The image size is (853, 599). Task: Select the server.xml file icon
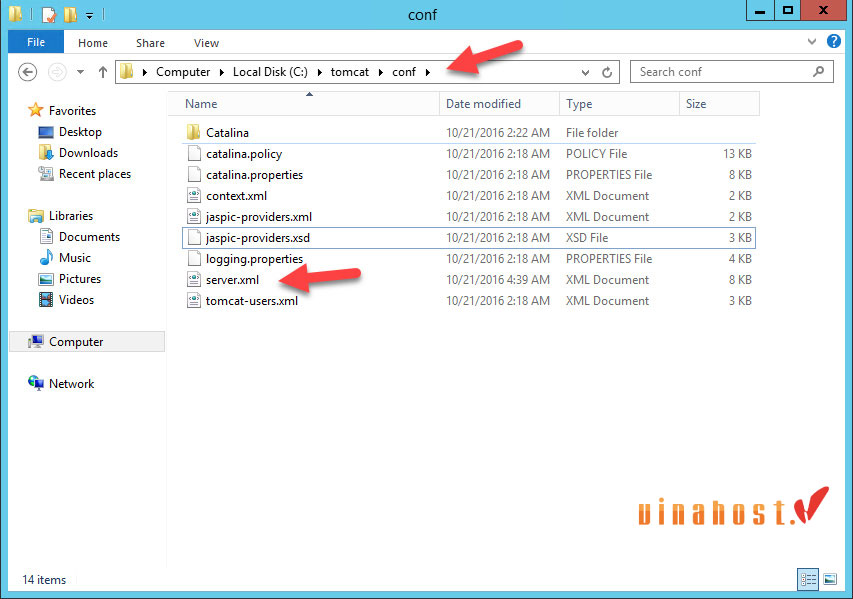[x=194, y=280]
